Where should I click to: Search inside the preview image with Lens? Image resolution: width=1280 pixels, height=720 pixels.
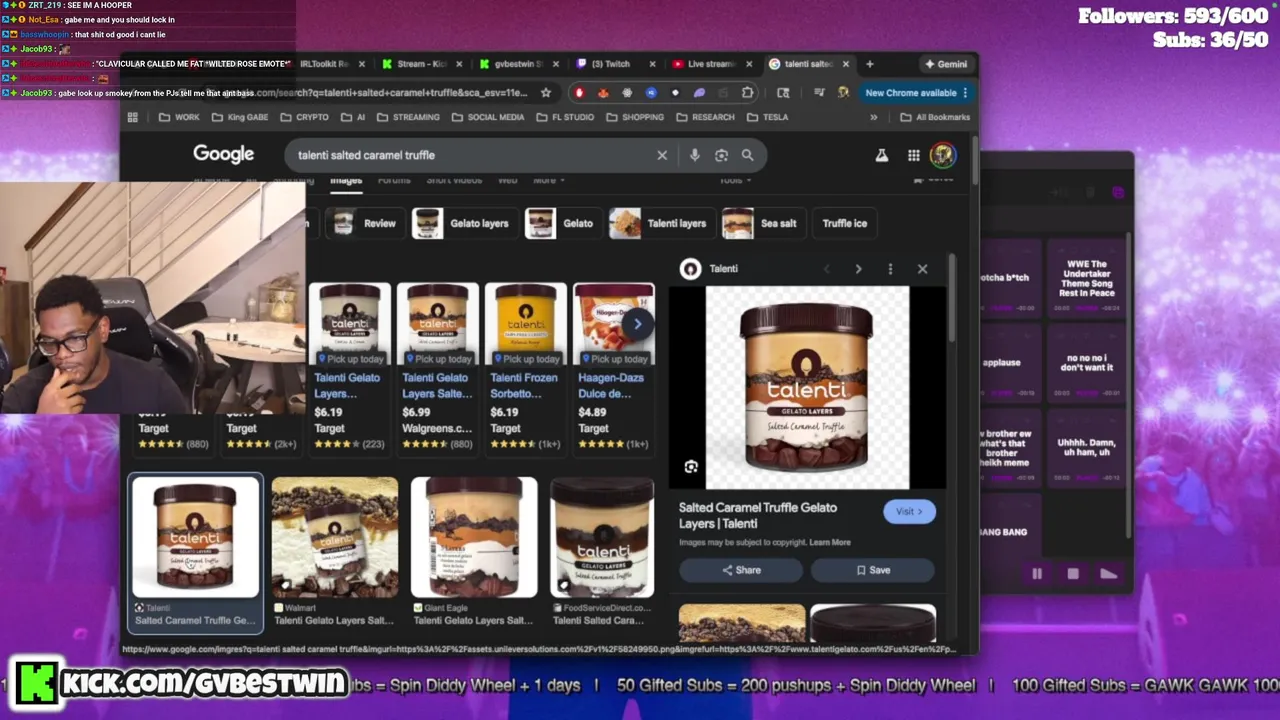(690, 467)
